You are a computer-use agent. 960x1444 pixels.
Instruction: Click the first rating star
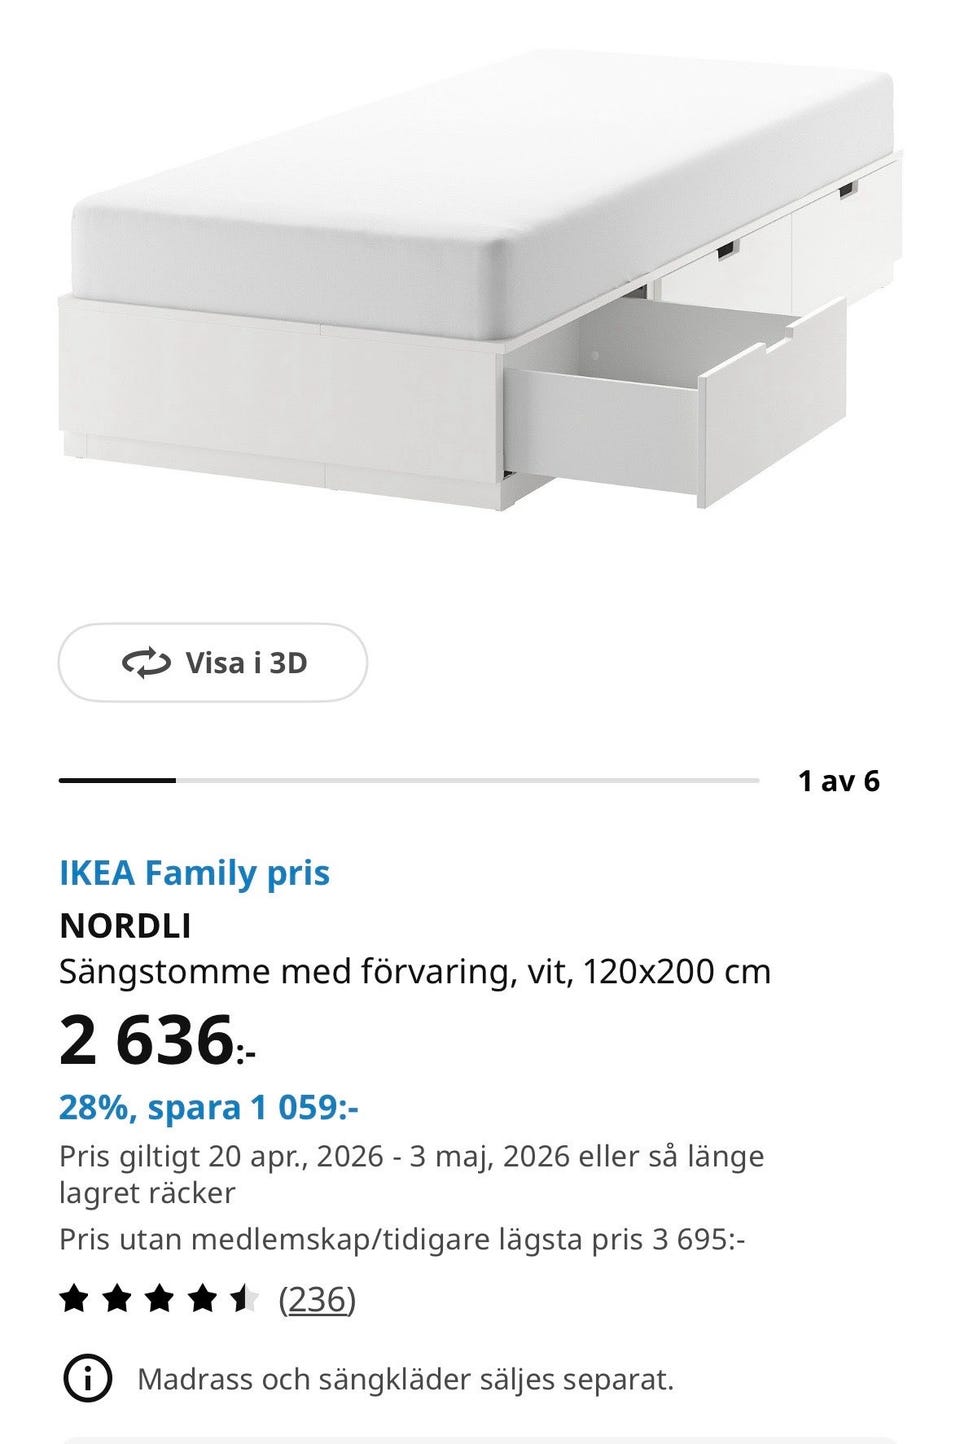[x=73, y=1300]
